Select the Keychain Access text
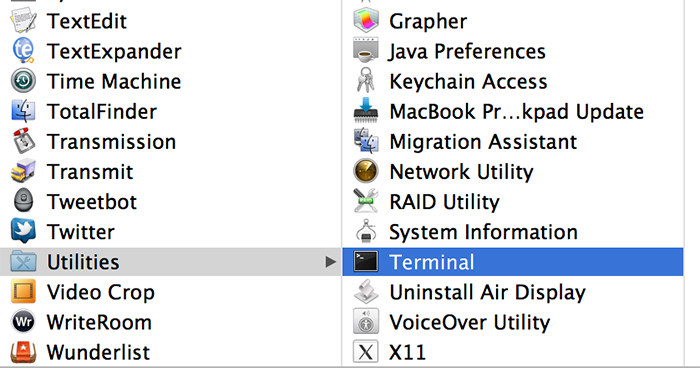 (468, 81)
